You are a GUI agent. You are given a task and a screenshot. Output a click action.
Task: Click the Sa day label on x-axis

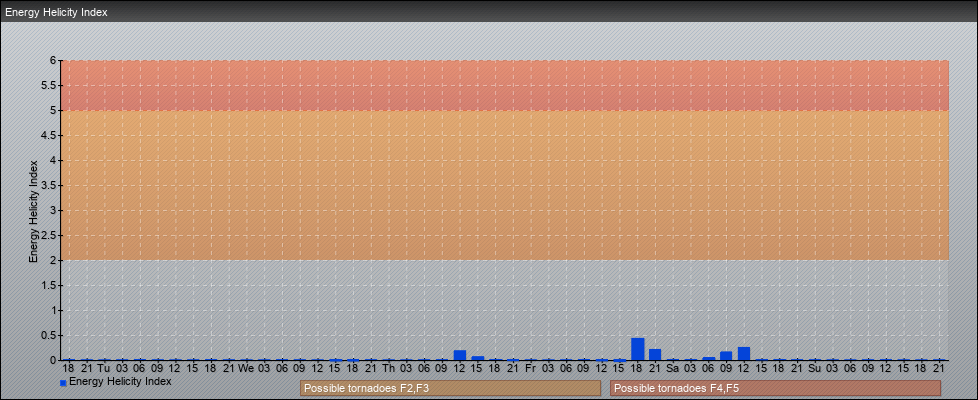click(x=672, y=368)
